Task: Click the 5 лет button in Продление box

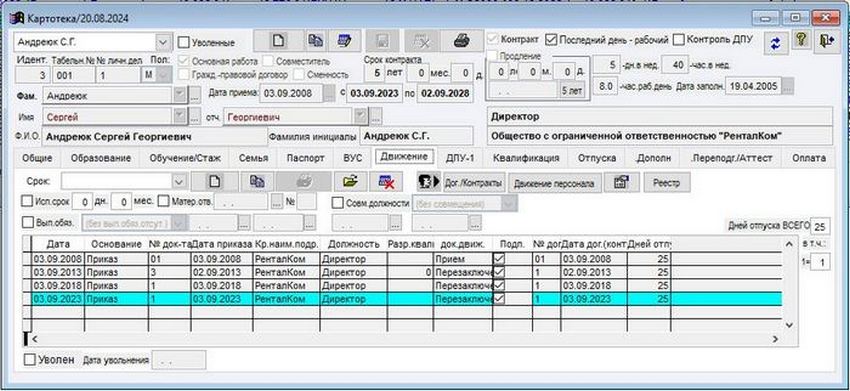Action: point(572,91)
